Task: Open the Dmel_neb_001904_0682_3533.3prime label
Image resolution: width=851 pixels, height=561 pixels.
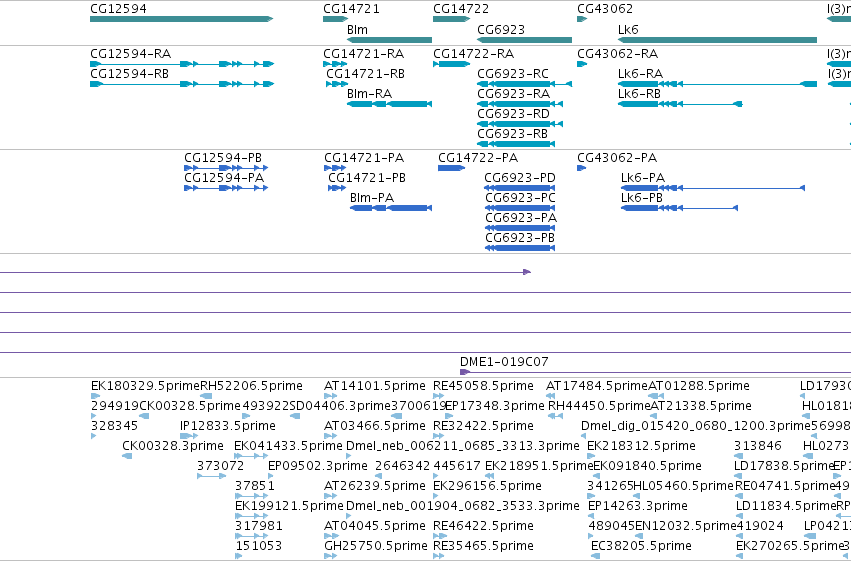Action: coord(463,506)
